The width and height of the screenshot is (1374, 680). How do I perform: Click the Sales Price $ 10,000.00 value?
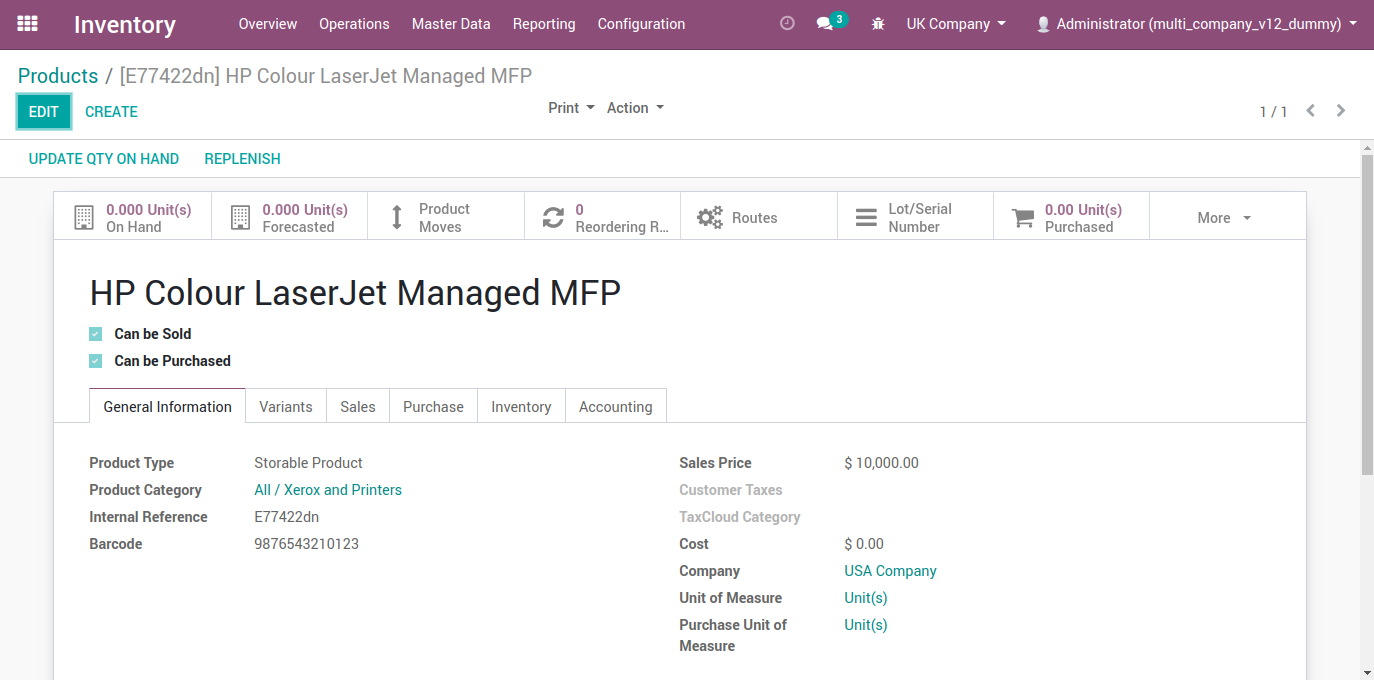pos(881,463)
